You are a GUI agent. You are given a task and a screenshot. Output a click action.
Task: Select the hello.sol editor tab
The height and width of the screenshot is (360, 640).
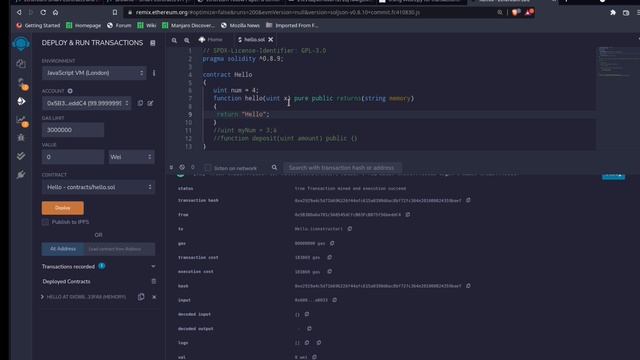coord(251,40)
